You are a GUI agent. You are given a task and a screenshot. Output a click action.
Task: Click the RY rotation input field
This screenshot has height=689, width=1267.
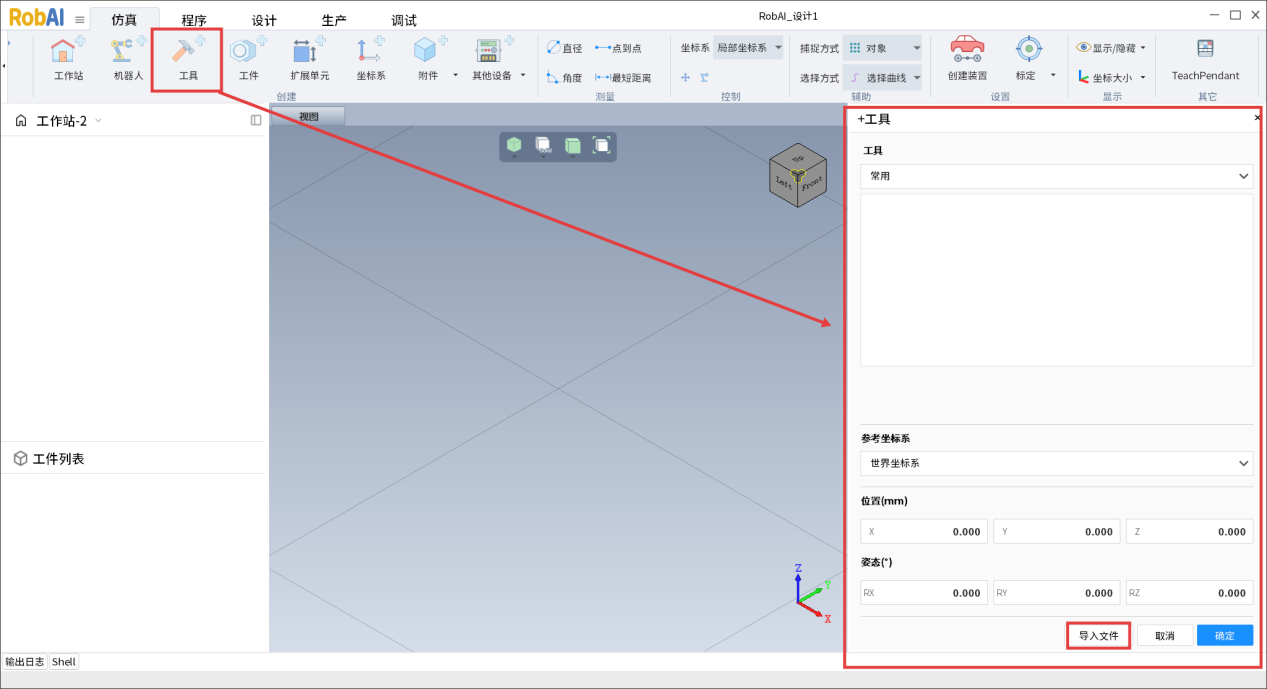[1057, 593]
